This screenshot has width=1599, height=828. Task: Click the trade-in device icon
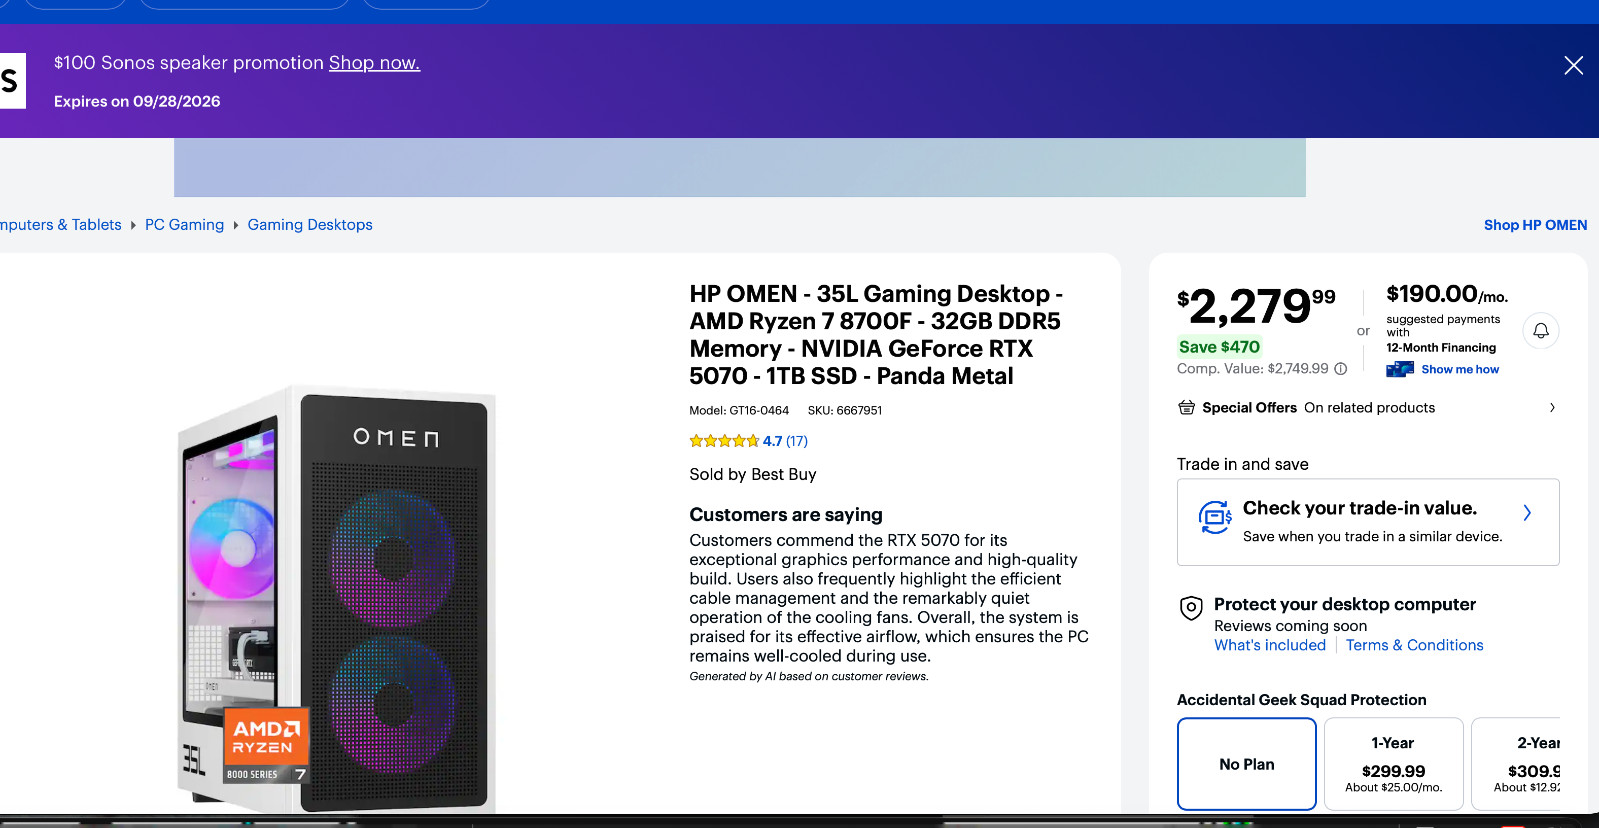pyautogui.click(x=1215, y=517)
